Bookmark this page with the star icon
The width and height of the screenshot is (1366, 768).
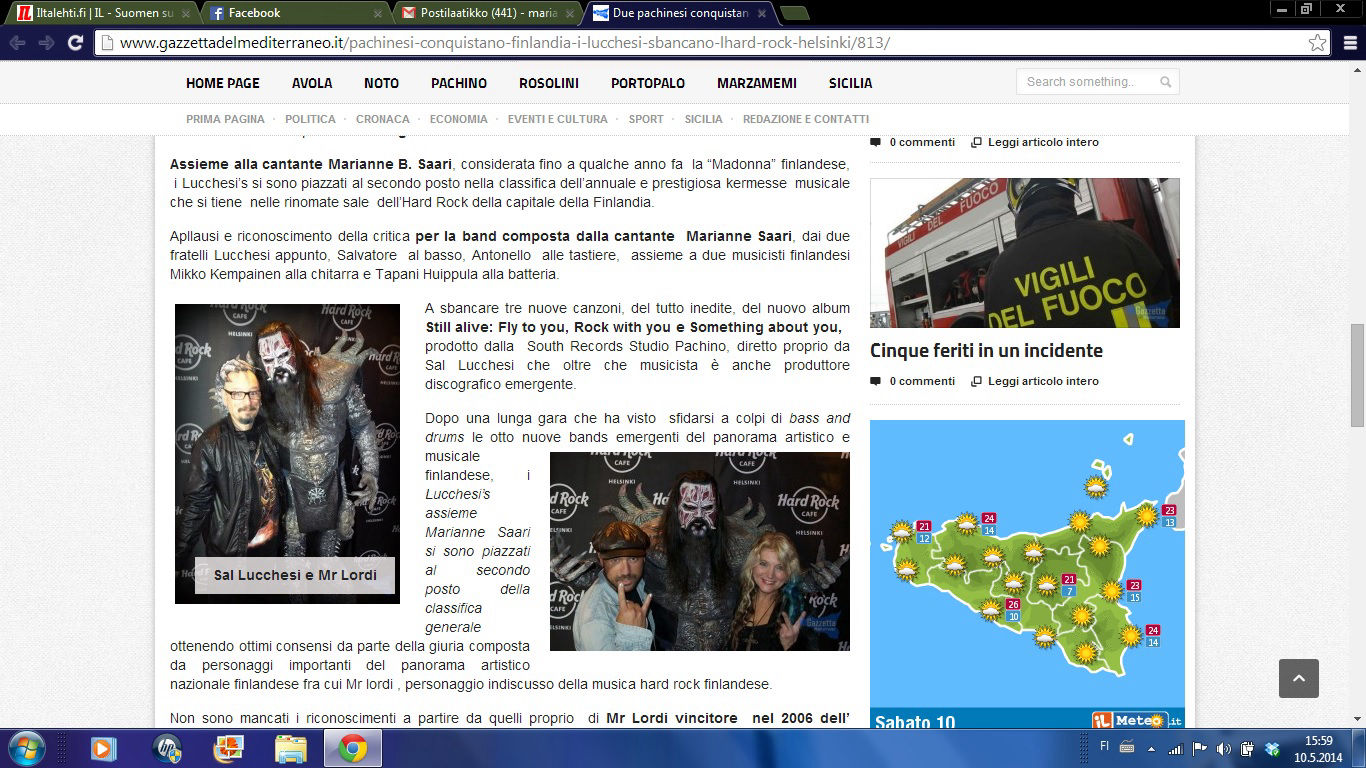tap(1318, 43)
